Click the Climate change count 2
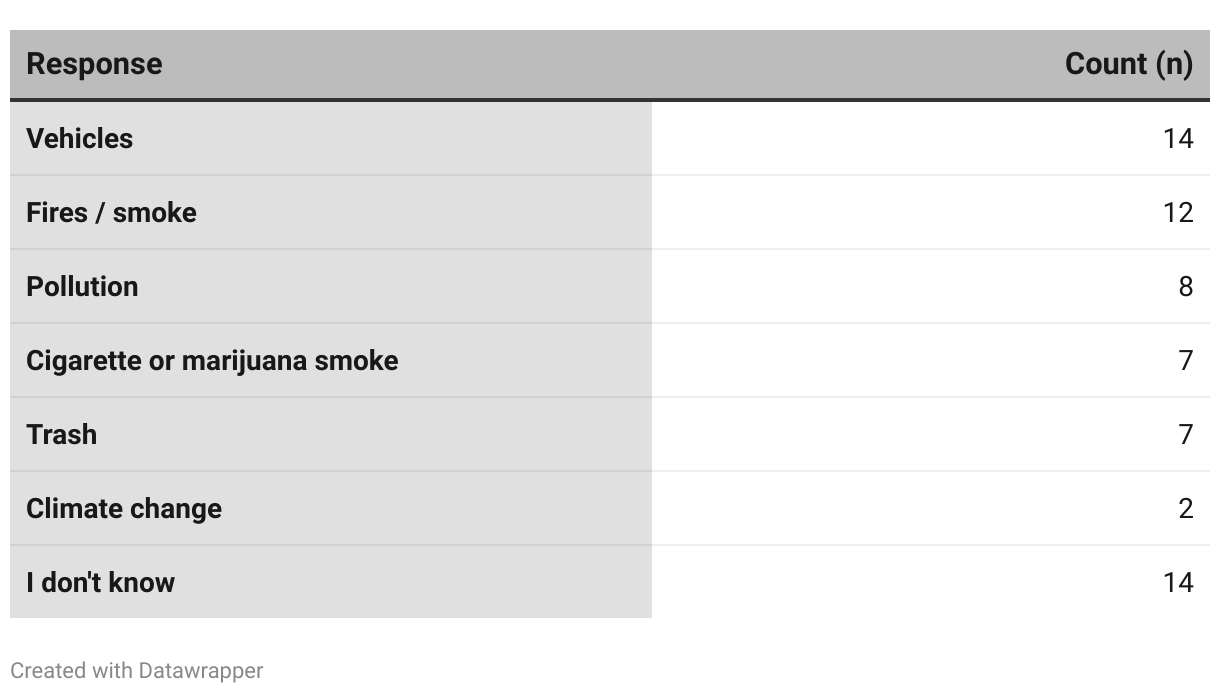1220x694 pixels. 1186,508
